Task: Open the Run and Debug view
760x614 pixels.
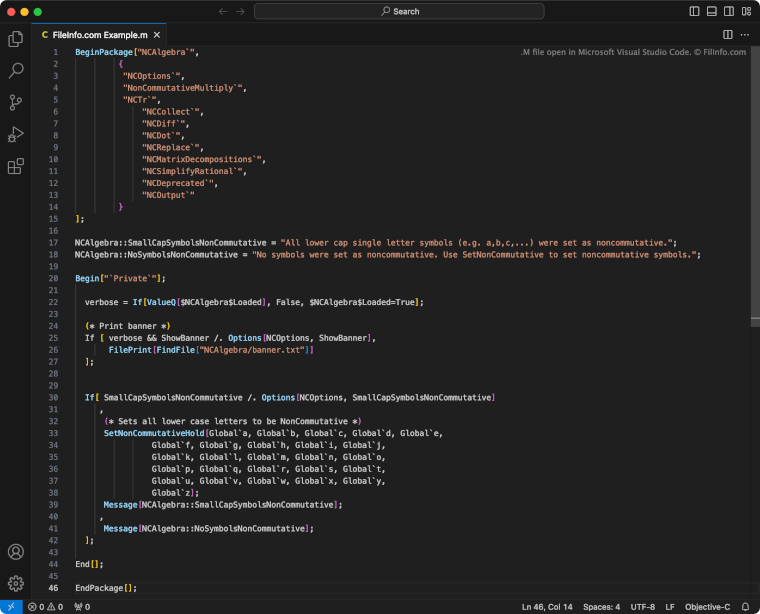Action: click(15, 135)
